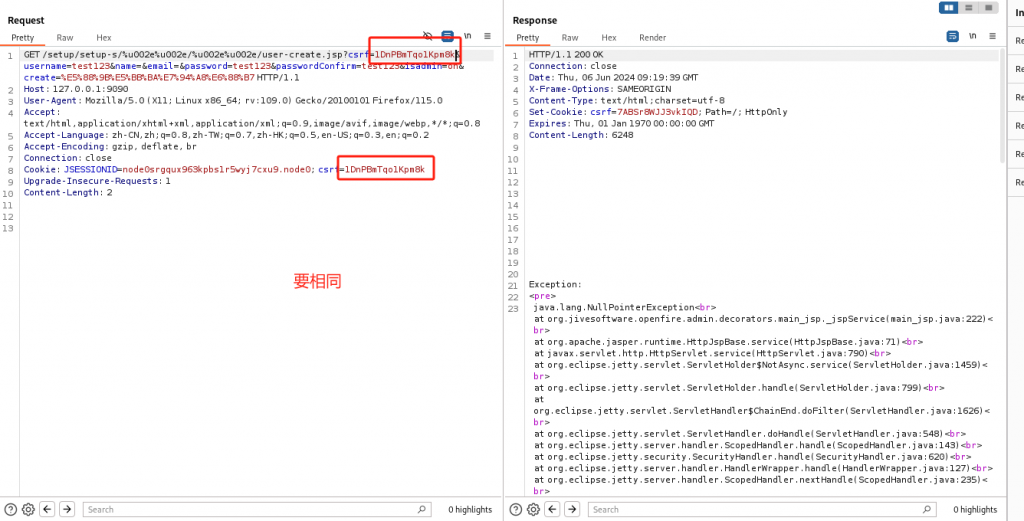This screenshot has height=521, width=1024.
Task: Go to previous search match in Request
Action: pos(47,509)
